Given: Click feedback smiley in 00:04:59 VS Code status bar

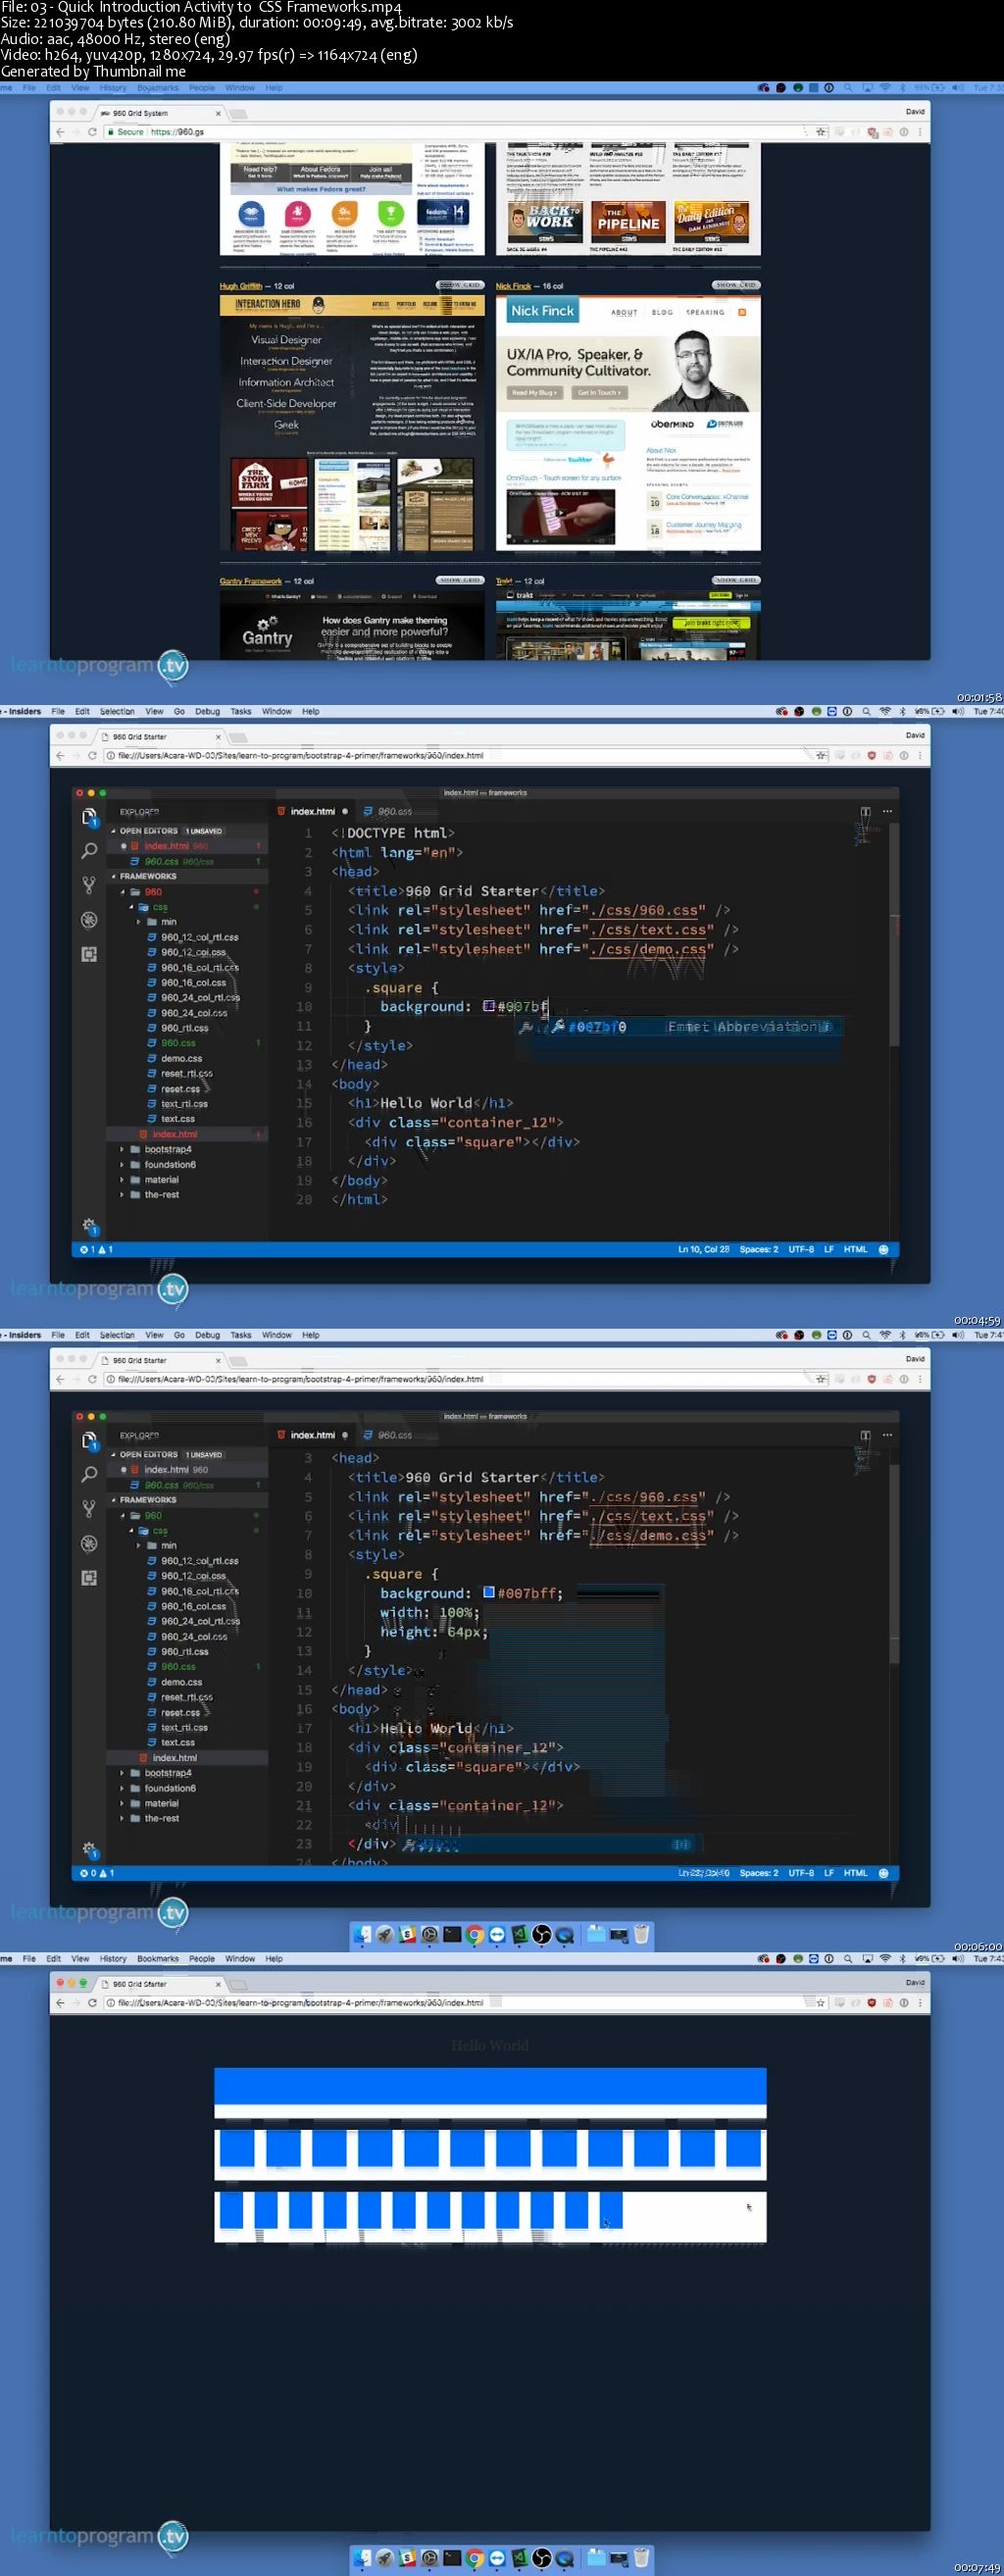Looking at the screenshot, I should [x=883, y=1249].
